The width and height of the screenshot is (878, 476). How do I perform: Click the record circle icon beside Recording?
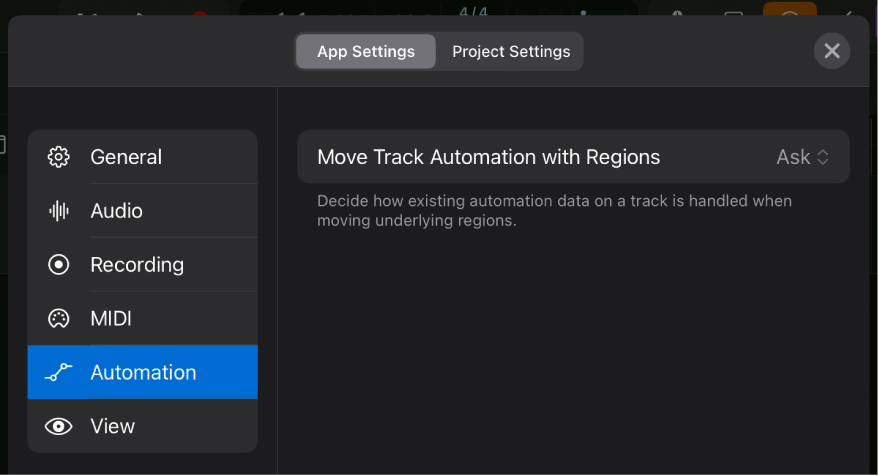pyautogui.click(x=59, y=265)
